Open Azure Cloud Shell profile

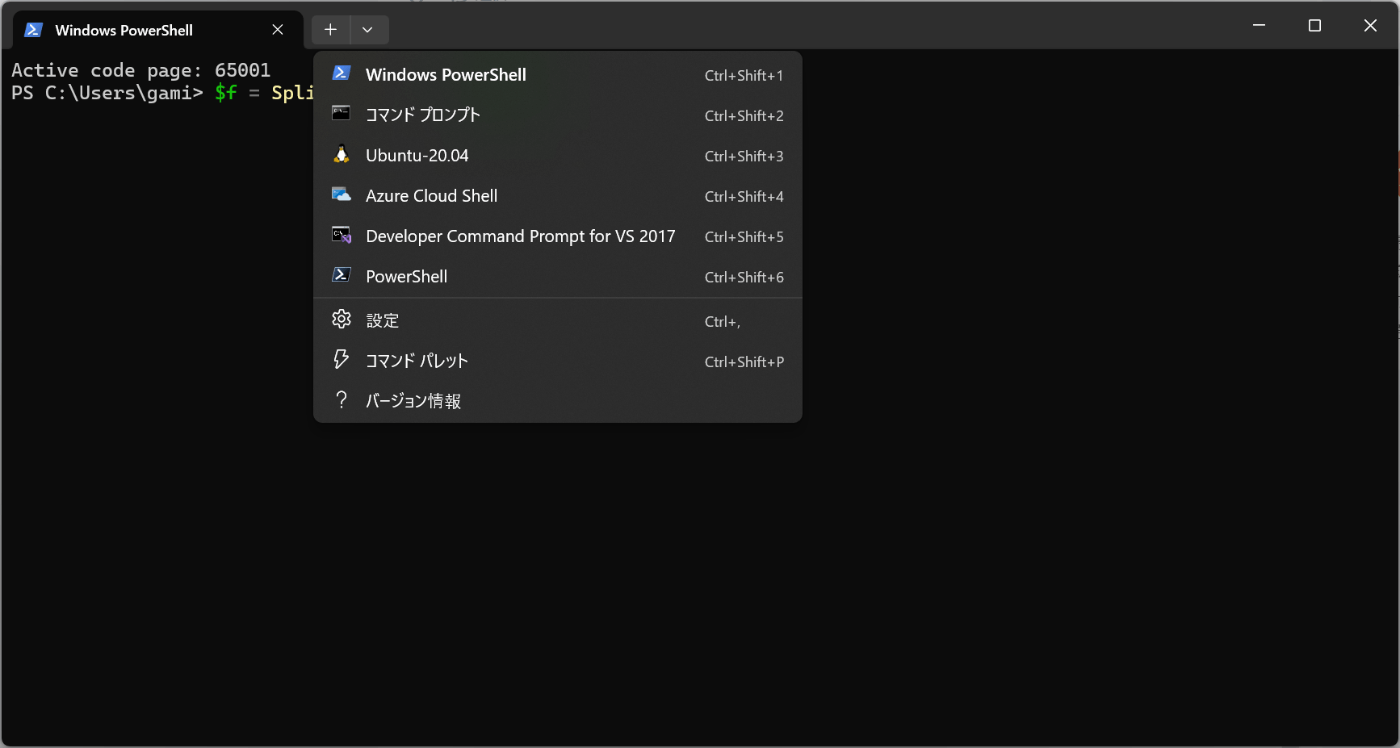[558, 196]
